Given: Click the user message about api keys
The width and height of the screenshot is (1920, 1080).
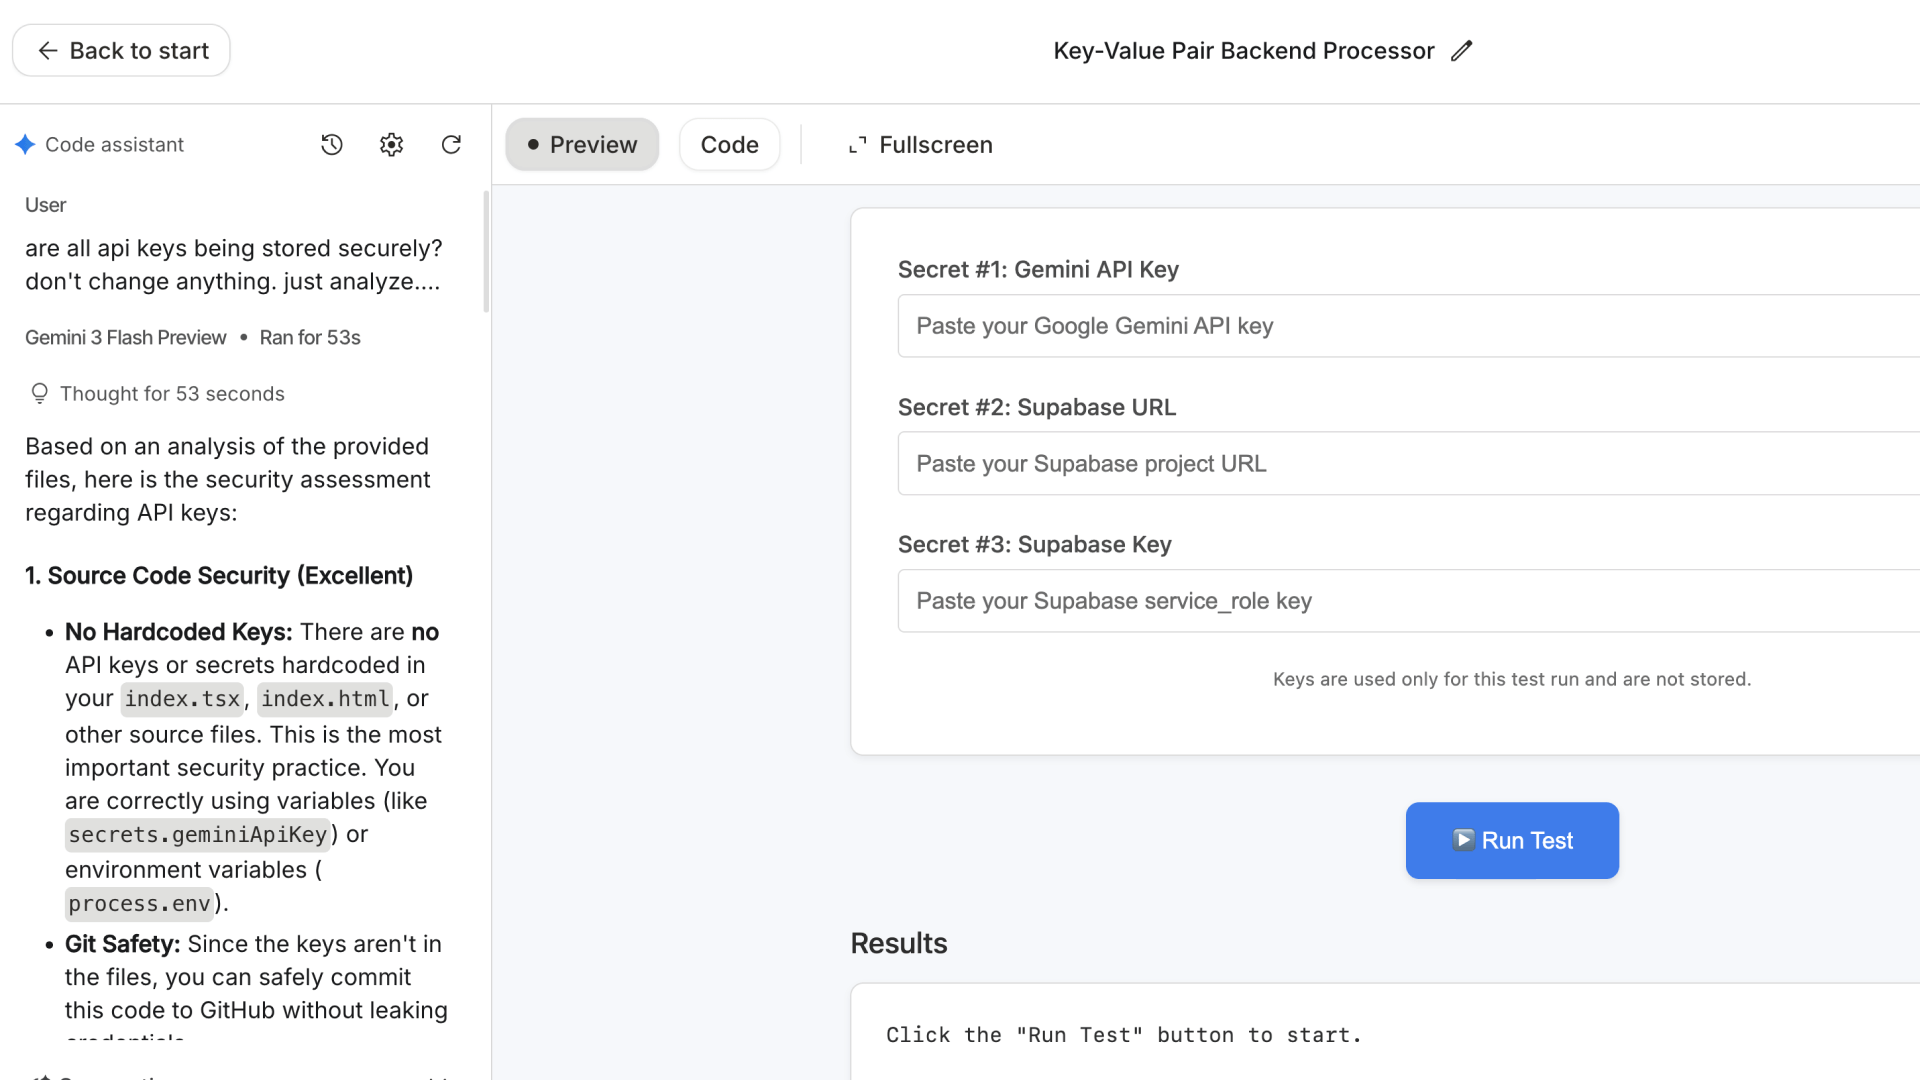Looking at the screenshot, I should click(233, 265).
